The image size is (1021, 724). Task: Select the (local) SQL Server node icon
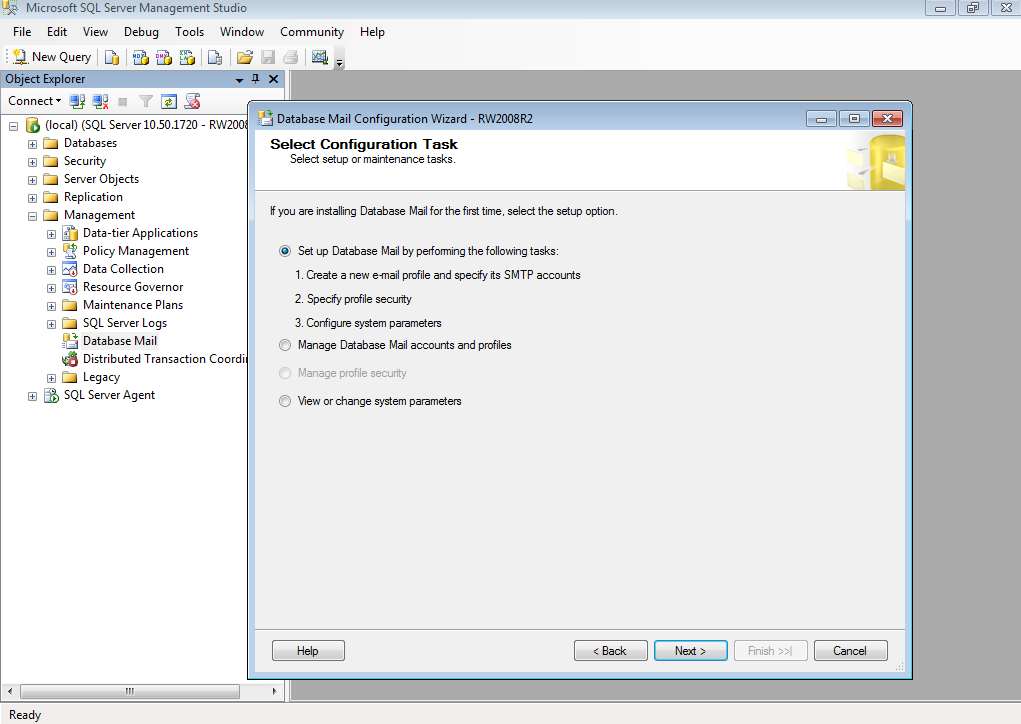pos(33,125)
